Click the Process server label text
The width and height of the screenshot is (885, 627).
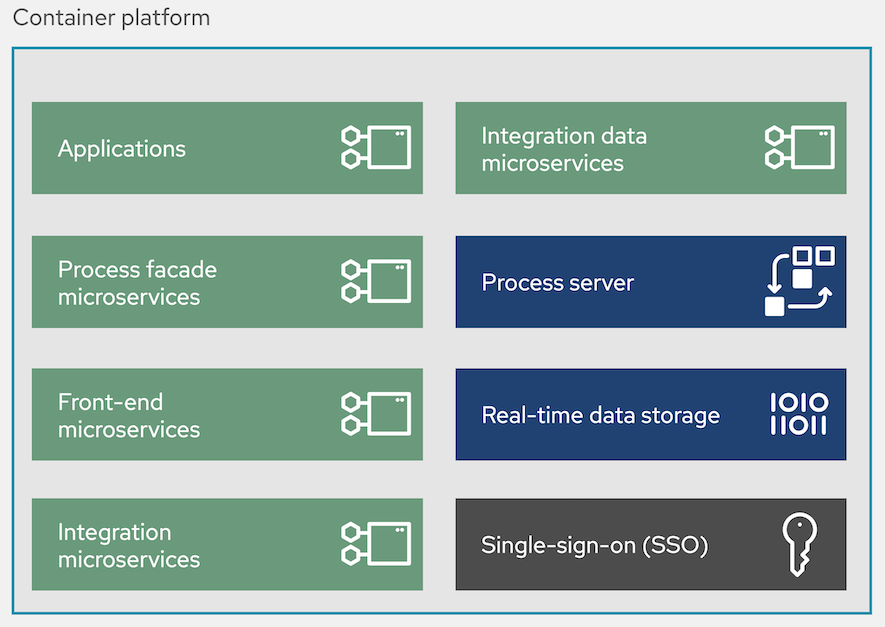point(558,283)
